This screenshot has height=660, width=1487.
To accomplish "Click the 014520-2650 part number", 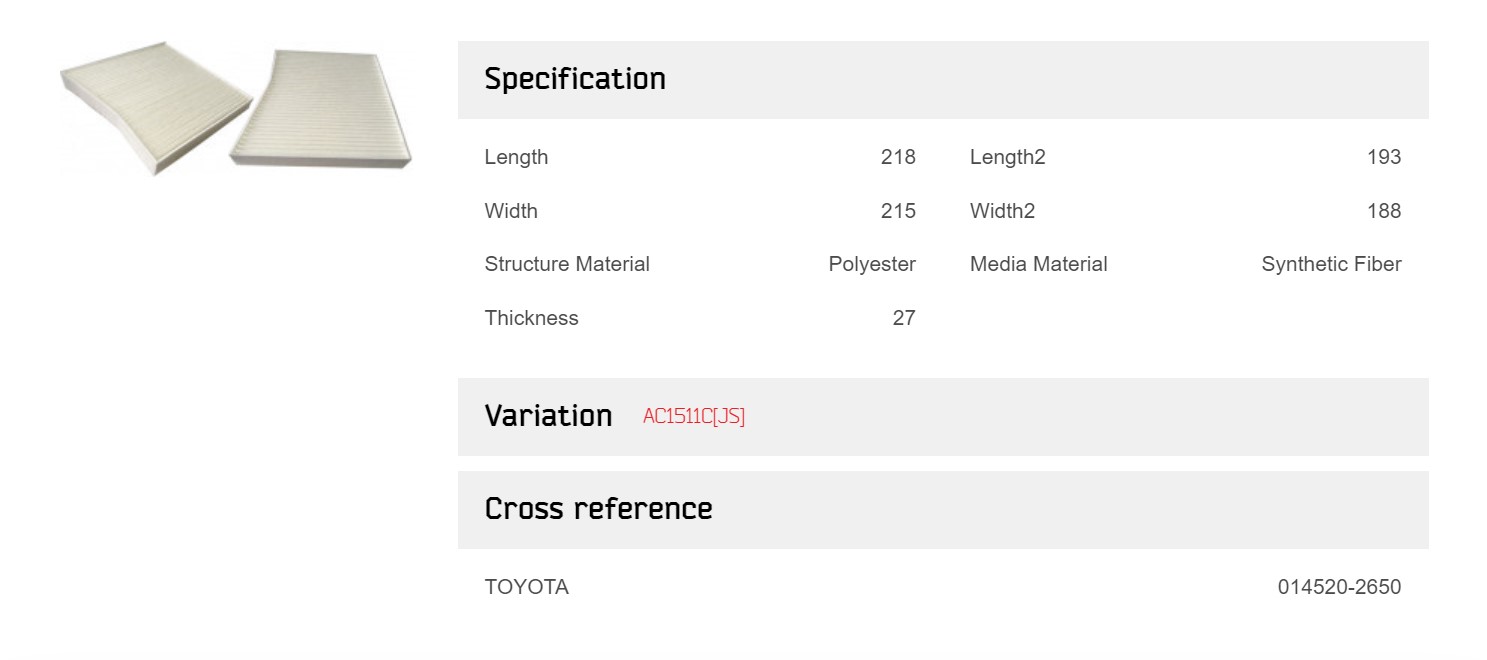I will [x=1339, y=587].
